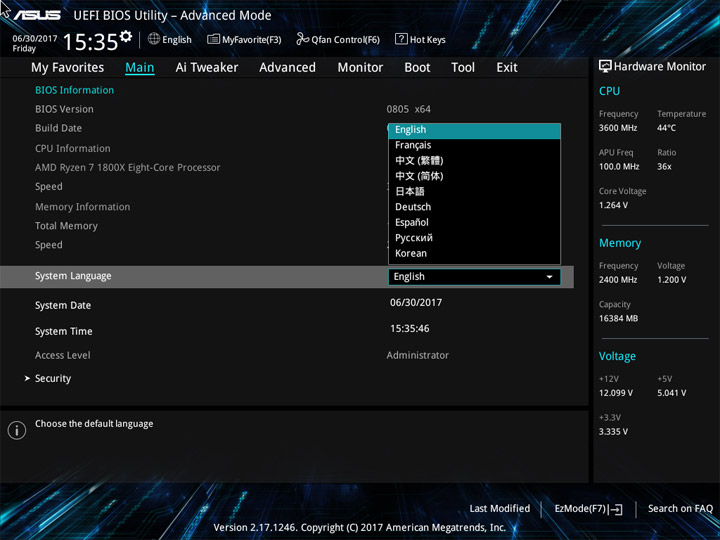The width and height of the screenshot is (720, 540).
Task: Switch to the Boot tab
Action: [x=417, y=68]
